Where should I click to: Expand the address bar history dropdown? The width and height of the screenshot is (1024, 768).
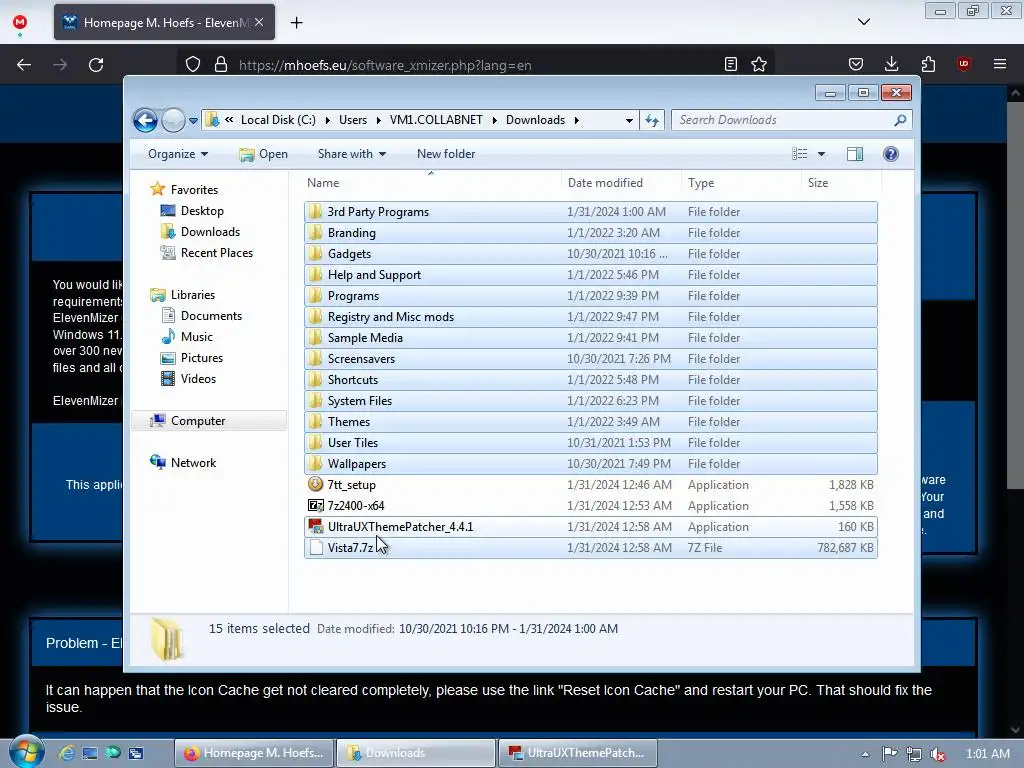coord(629,120)
